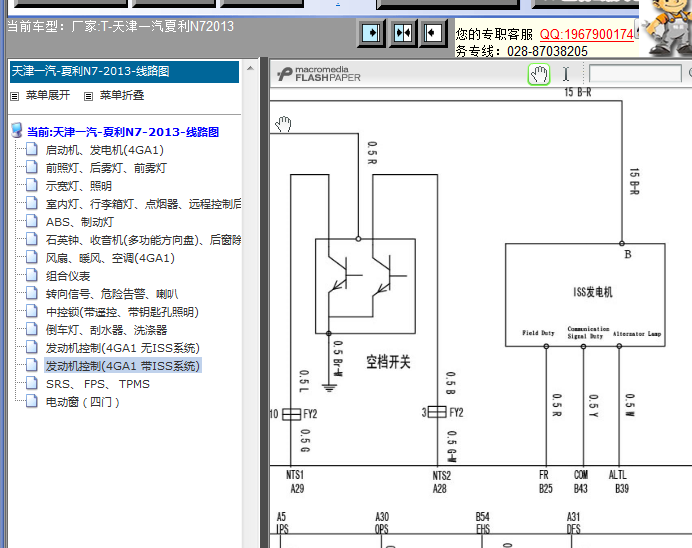This screenshot has width=692, height=548.
Task: Open 组合仪表 diagram
Action: [68, 276]
